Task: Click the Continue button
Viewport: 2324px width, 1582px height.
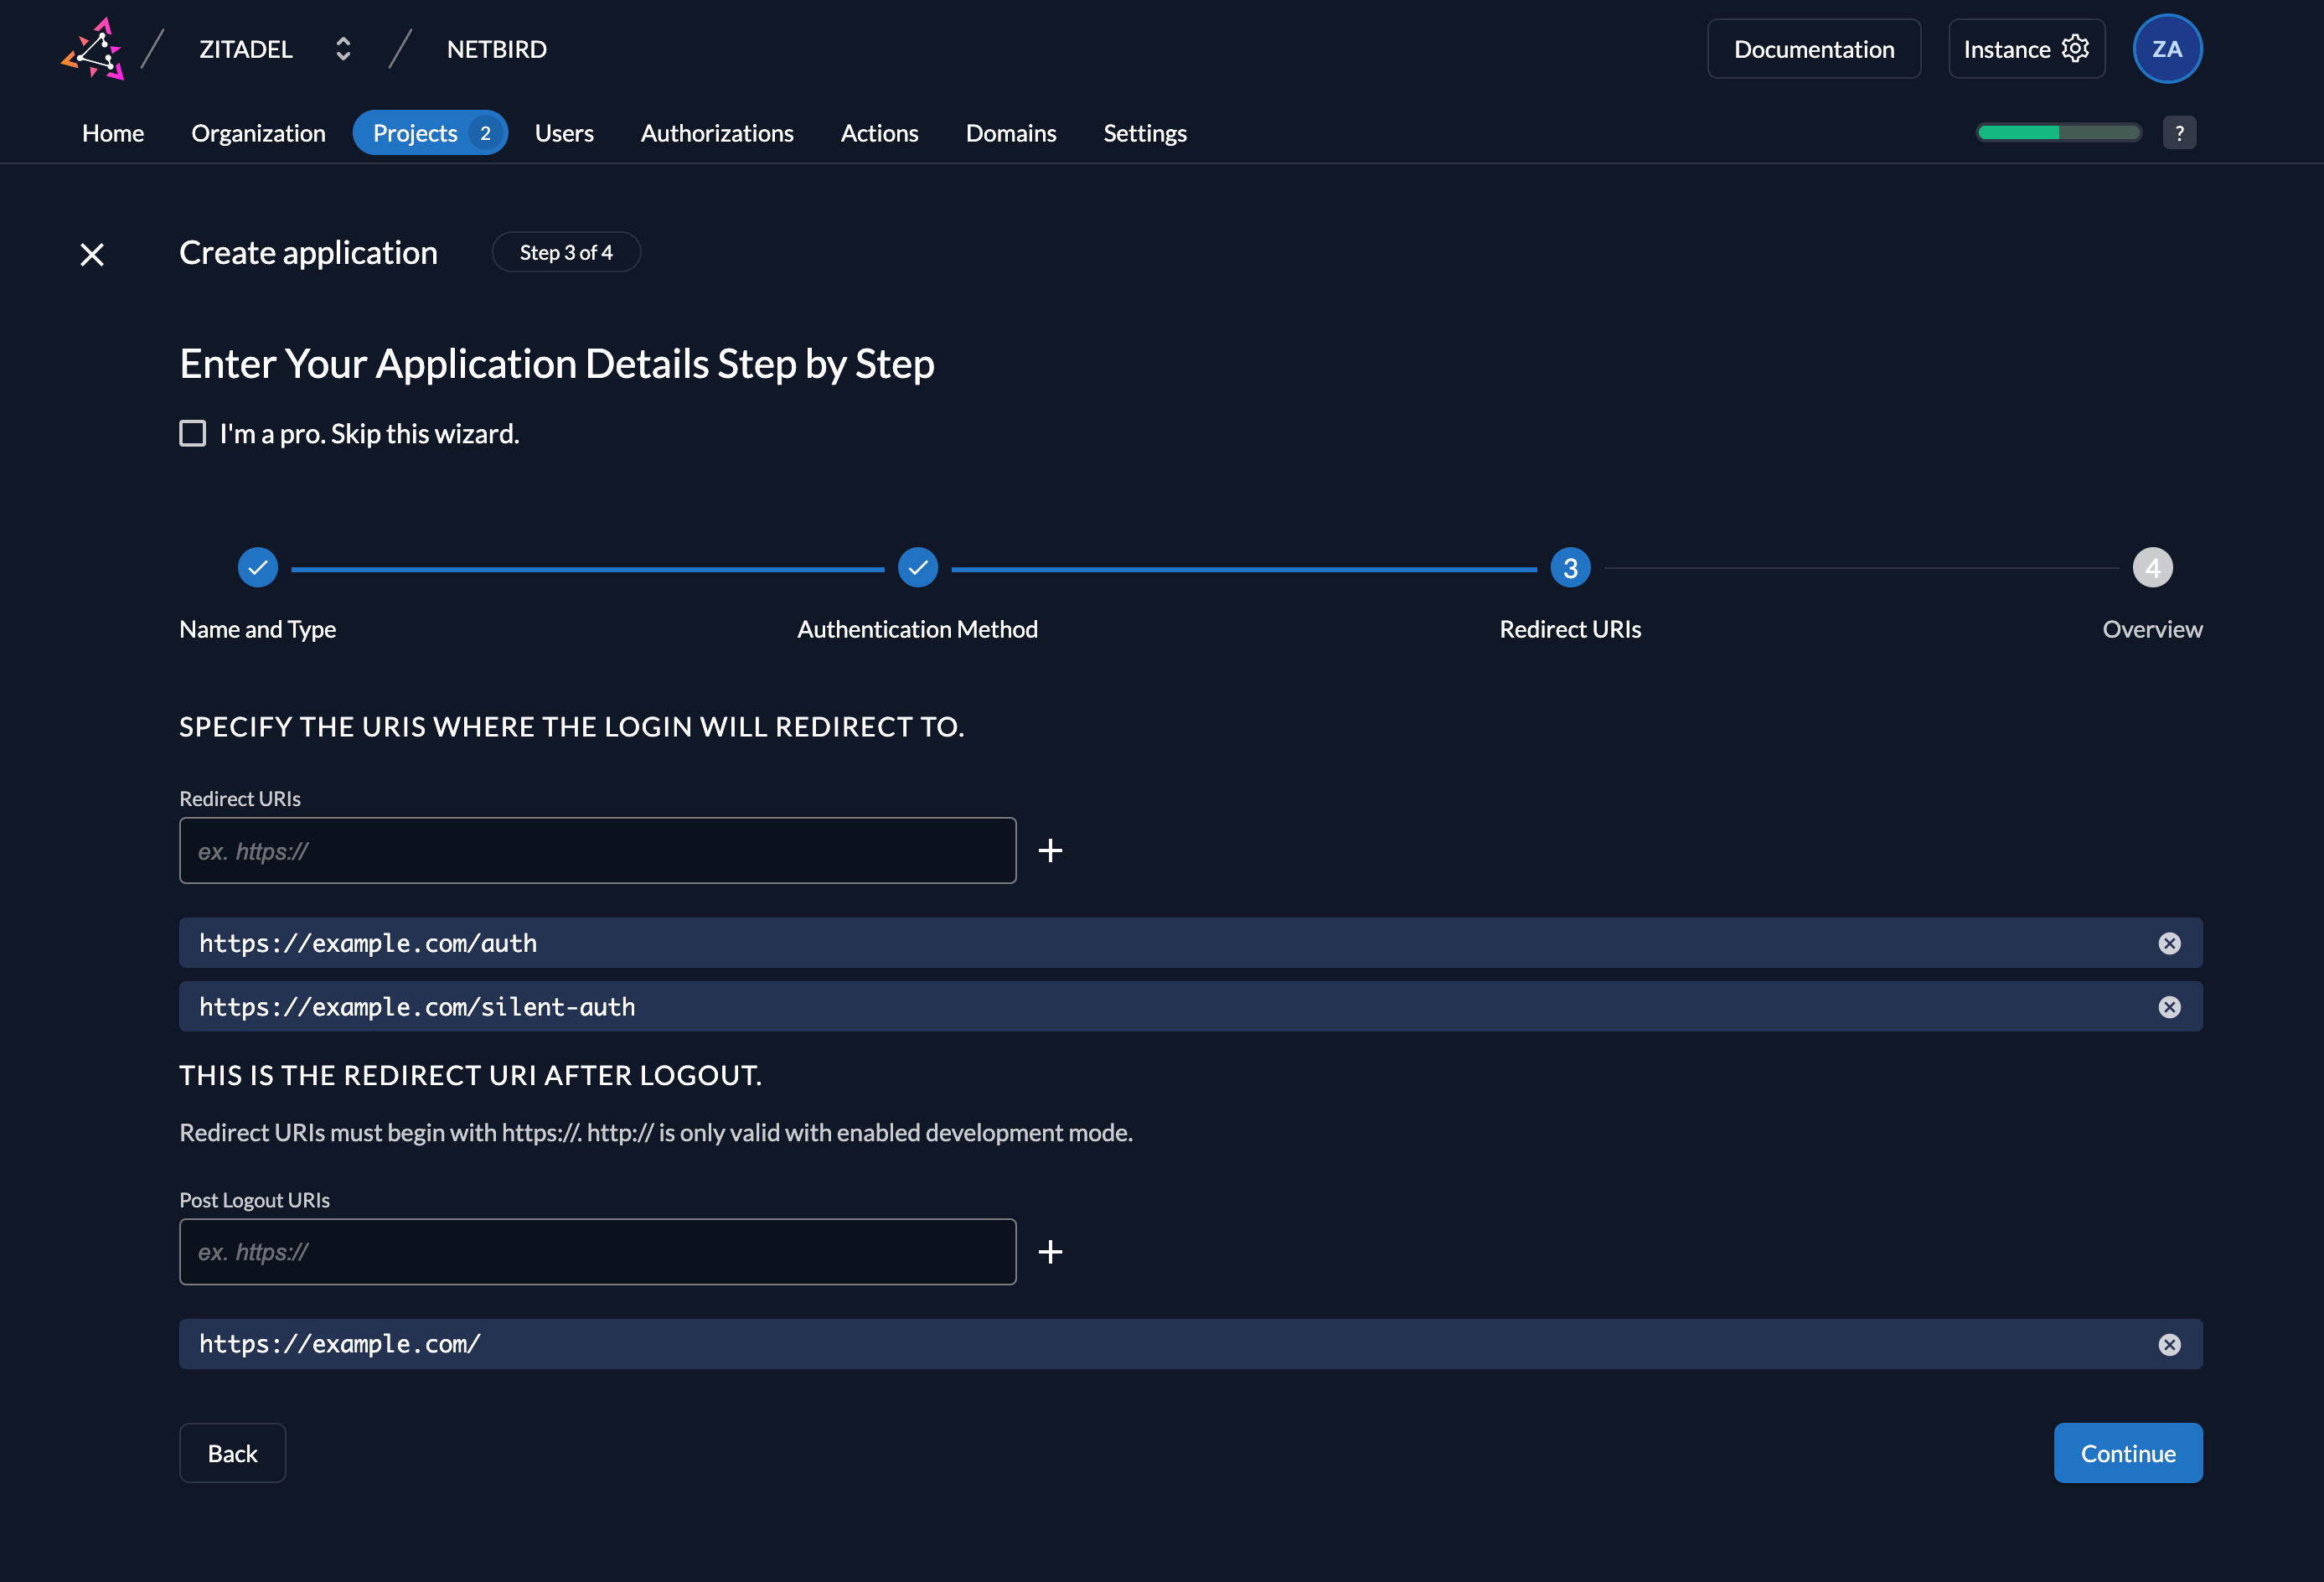Action: coord(2128,1452)
